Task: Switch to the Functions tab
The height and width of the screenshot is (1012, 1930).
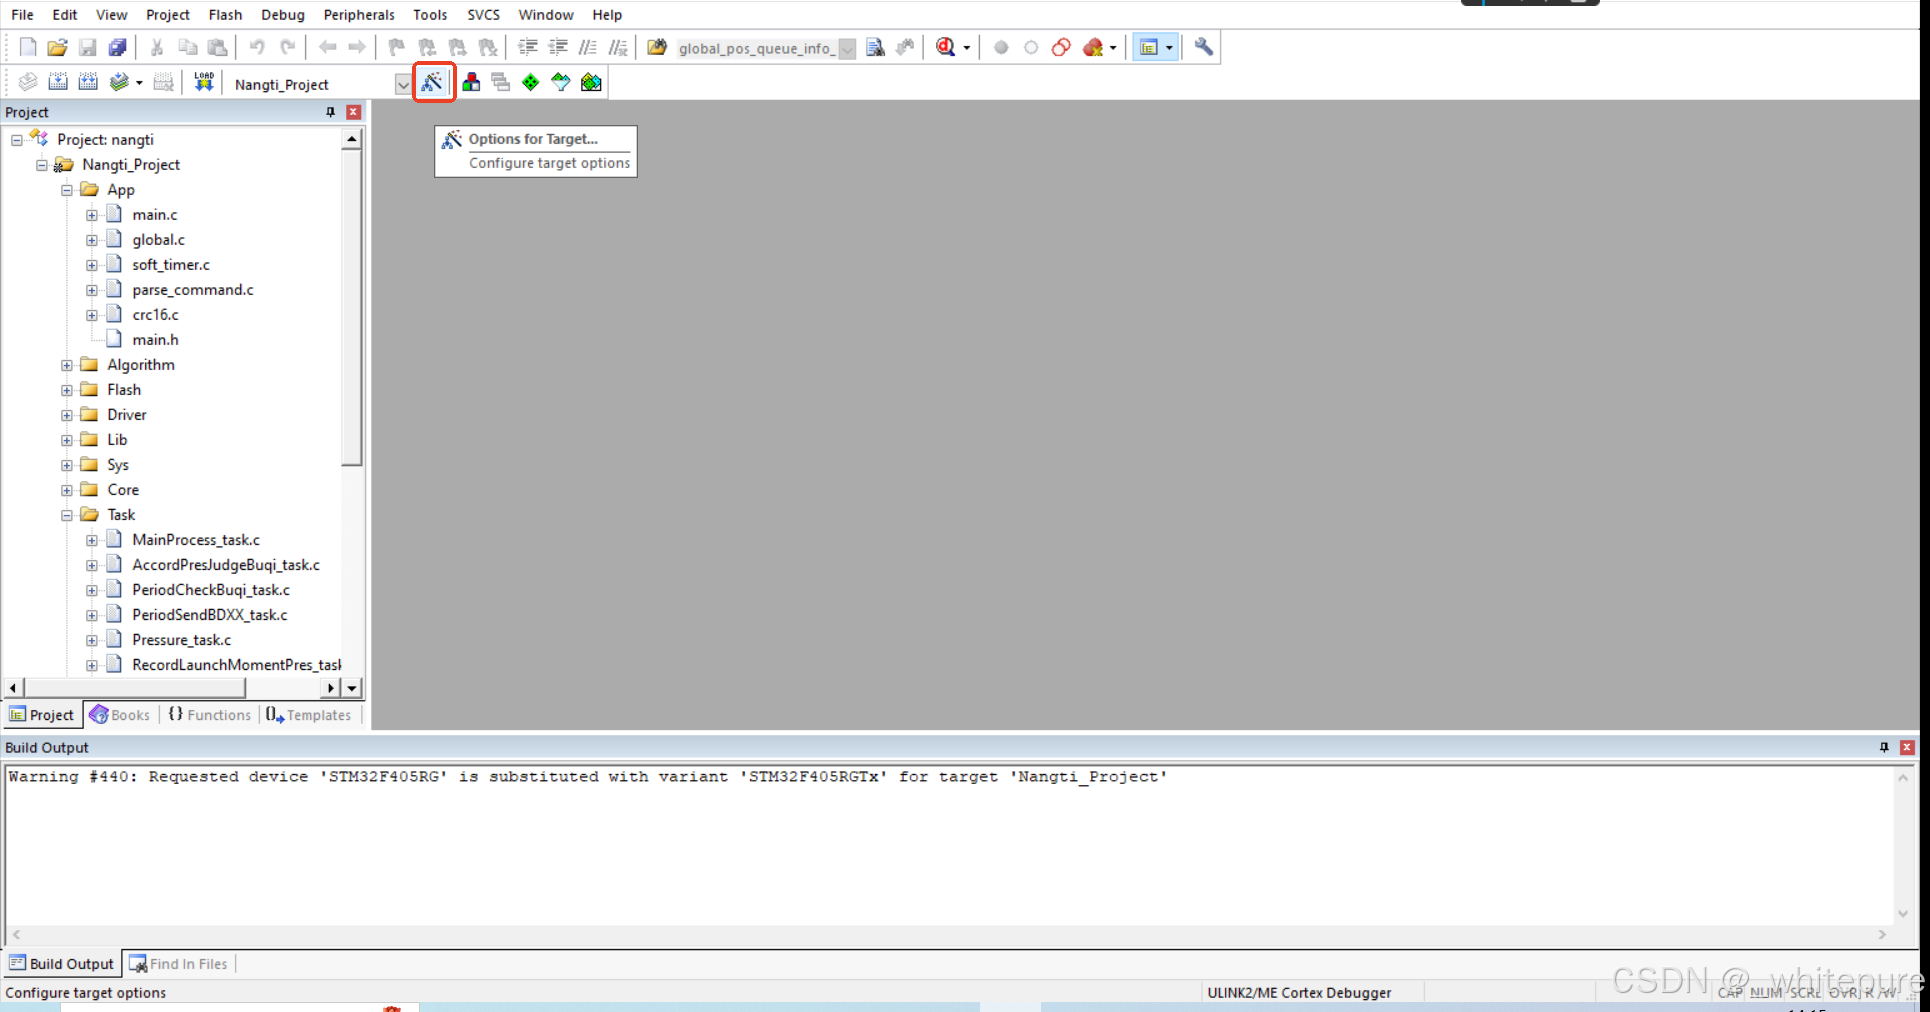Action: coord(210,715)
